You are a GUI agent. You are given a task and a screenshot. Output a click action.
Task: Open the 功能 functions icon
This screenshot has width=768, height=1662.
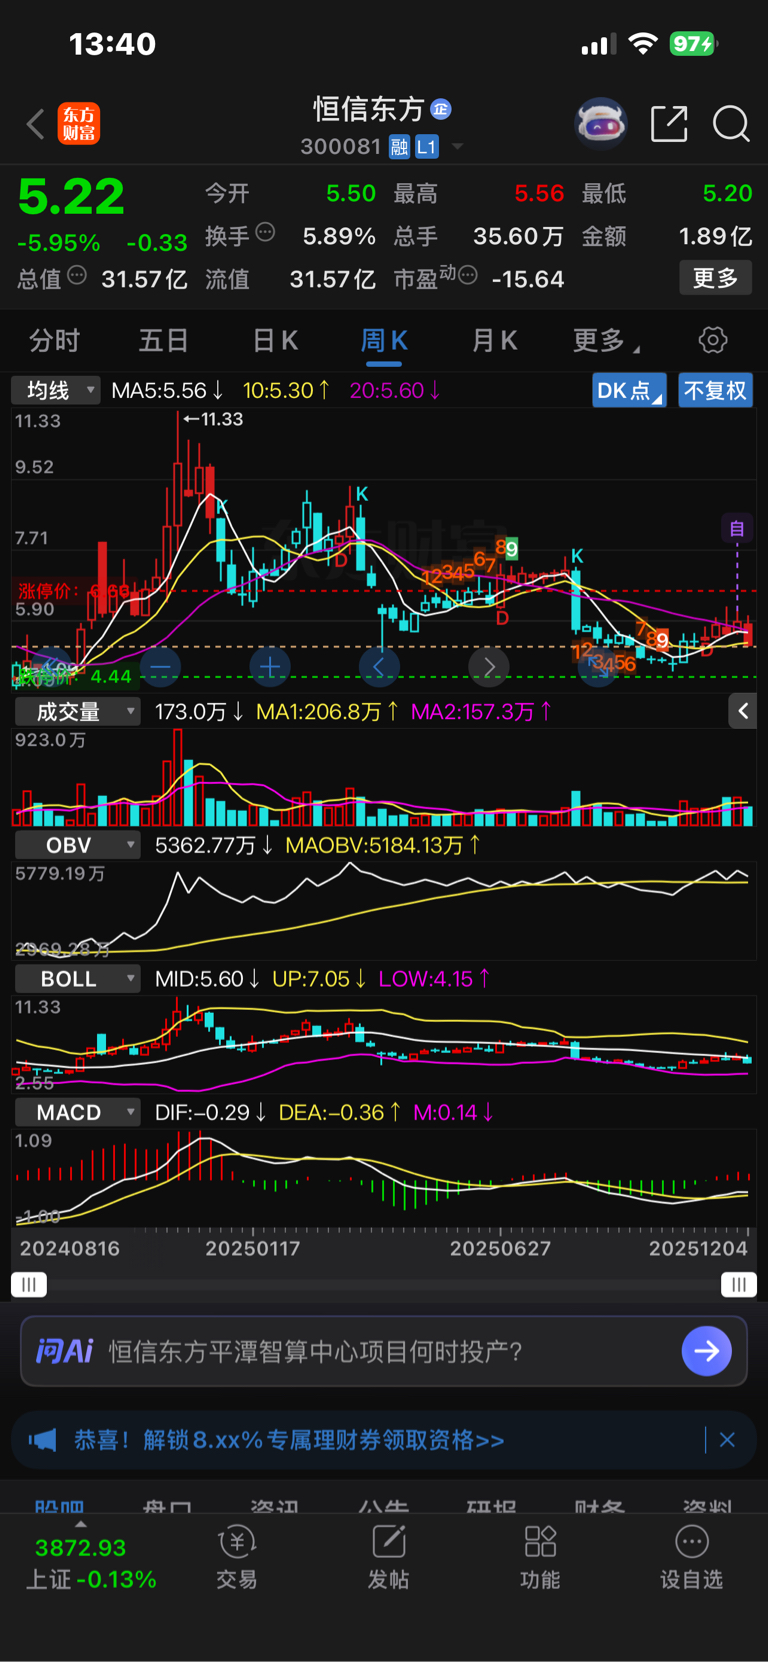click(x=540, y=1557)
